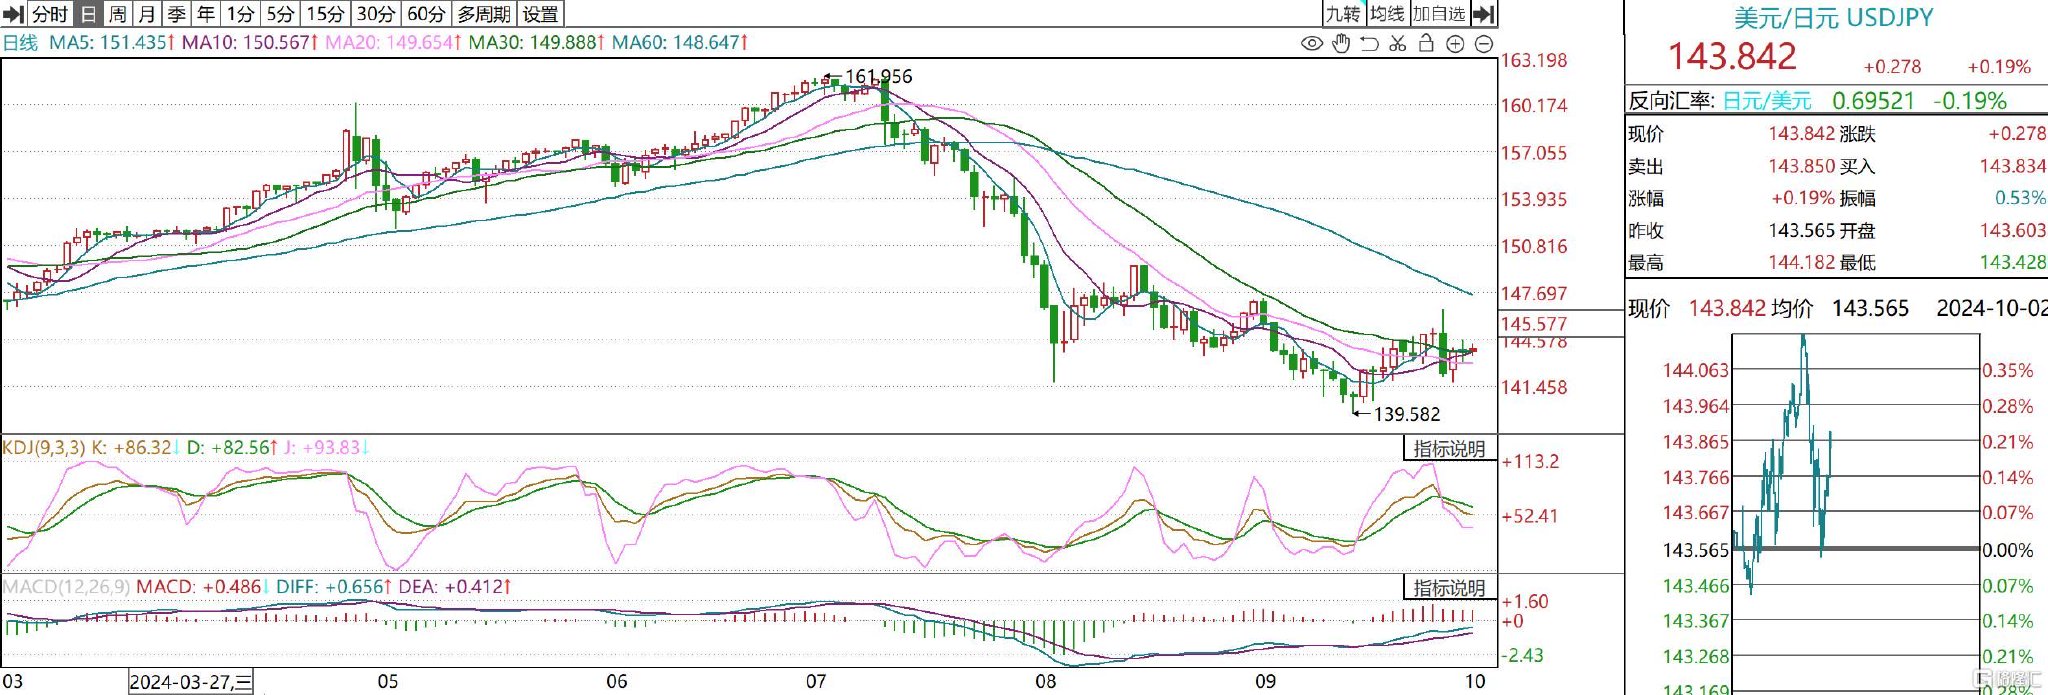Open 指标说明 for the KDJ panel
The width and height of the screenshot is (2048, 695).
(1449, 449)
